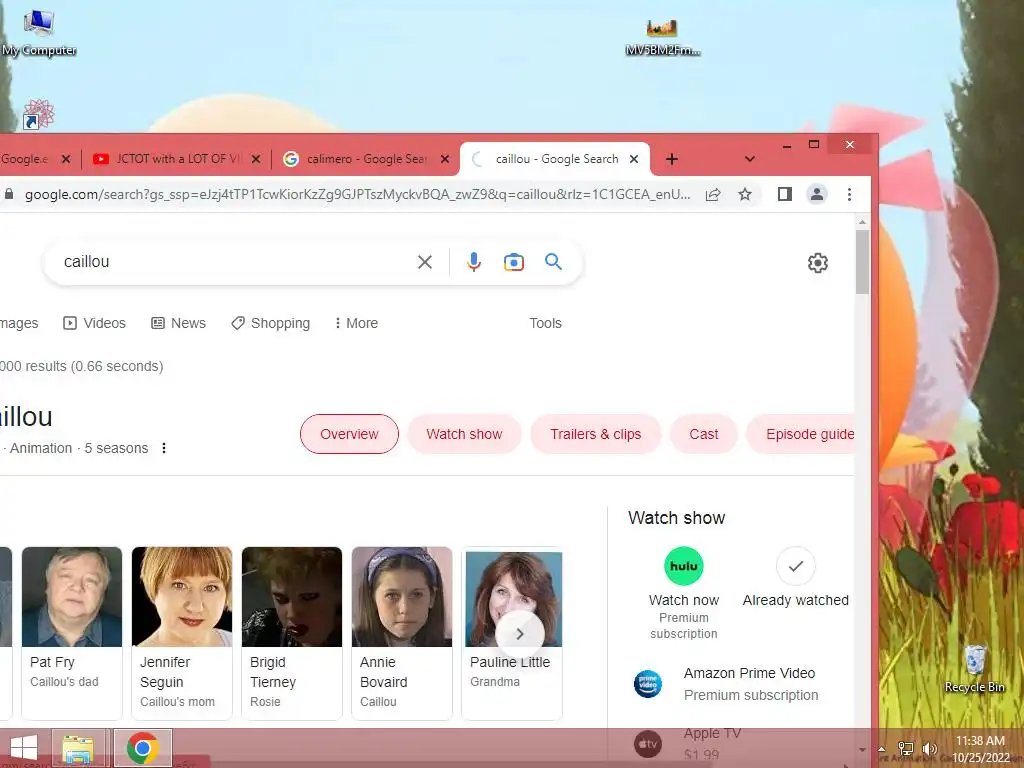This screenshot has height=768, width=1024.
Task: Switch to the calimero Google Search tab
Action: click(366, 159)
